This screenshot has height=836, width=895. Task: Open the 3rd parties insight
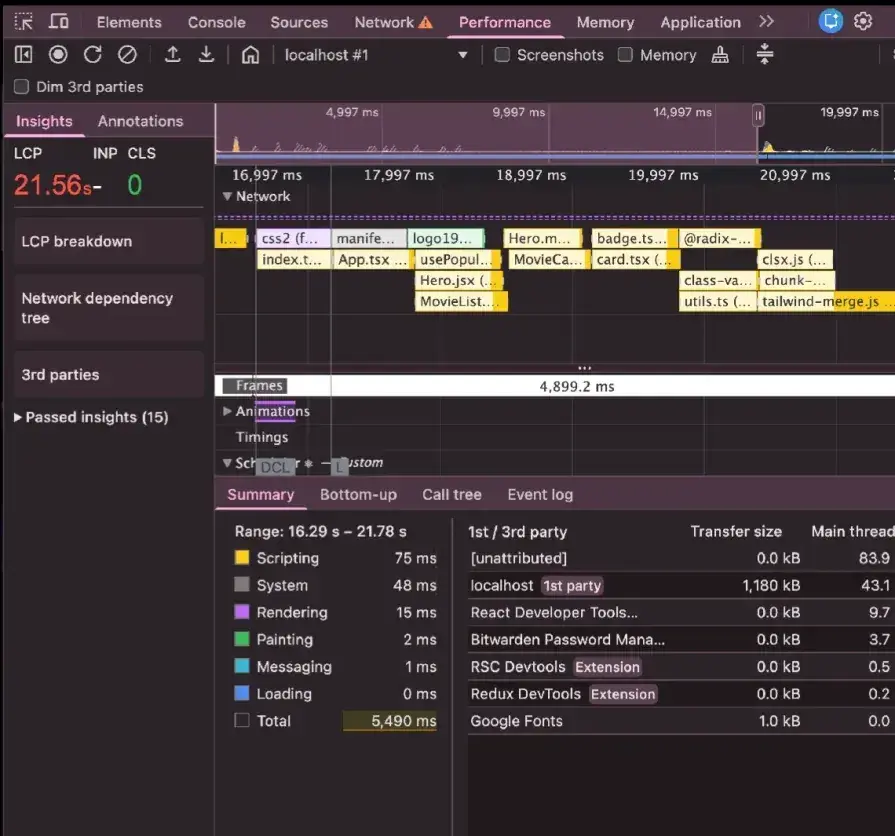(x=109, y=375)
